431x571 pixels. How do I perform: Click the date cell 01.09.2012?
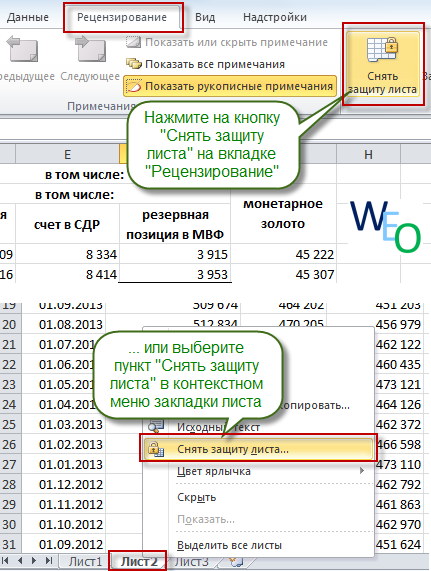point(64,544)
